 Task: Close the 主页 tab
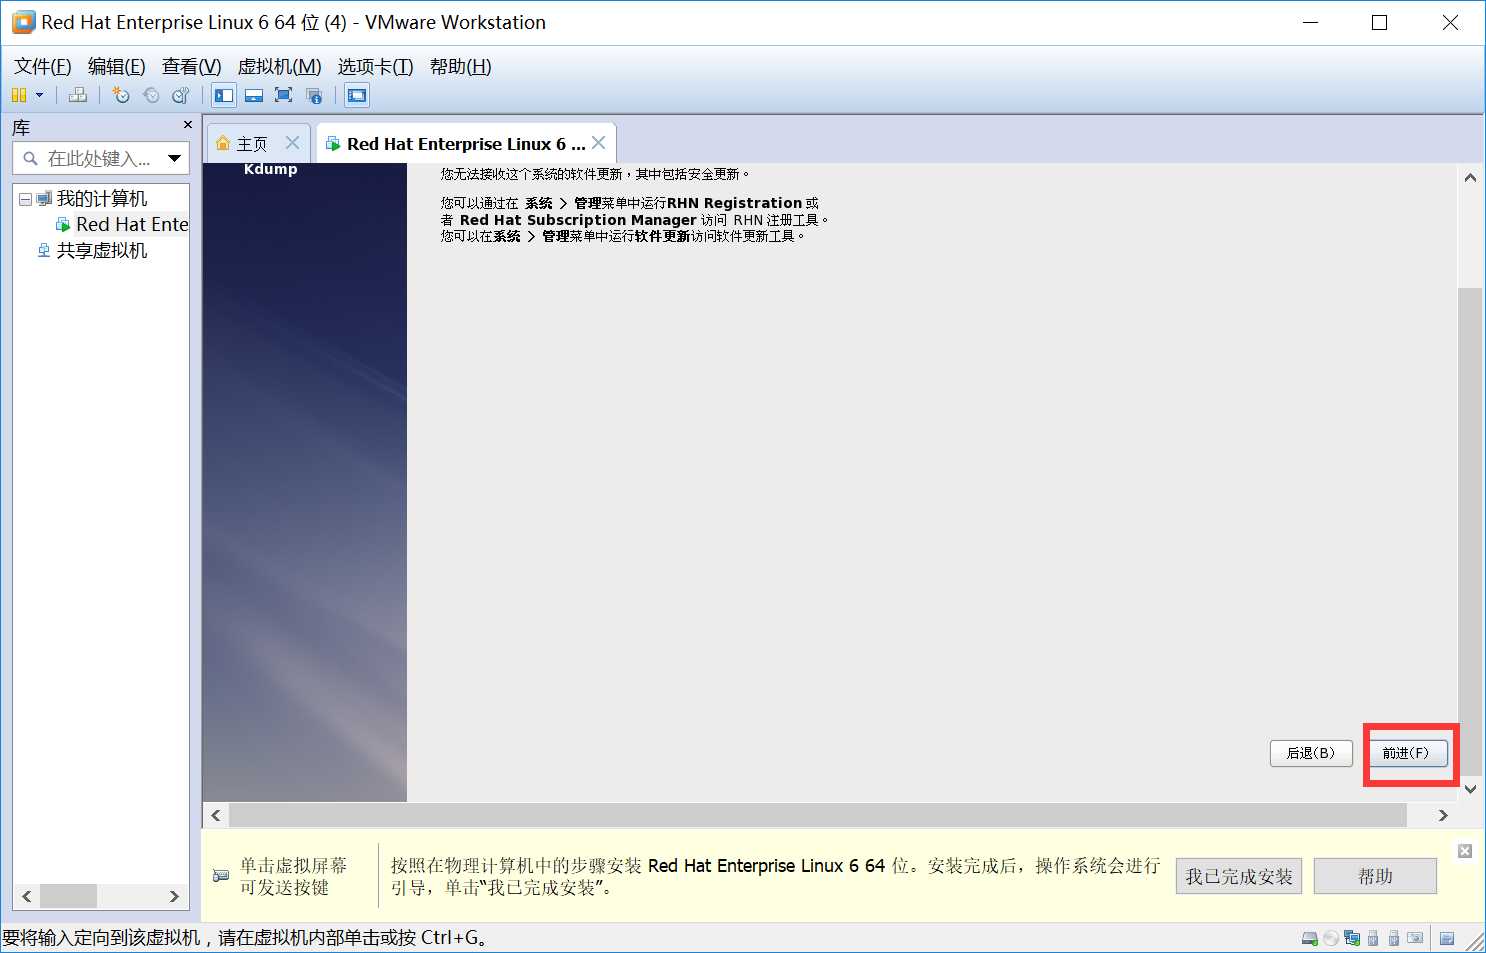point(292,143)
